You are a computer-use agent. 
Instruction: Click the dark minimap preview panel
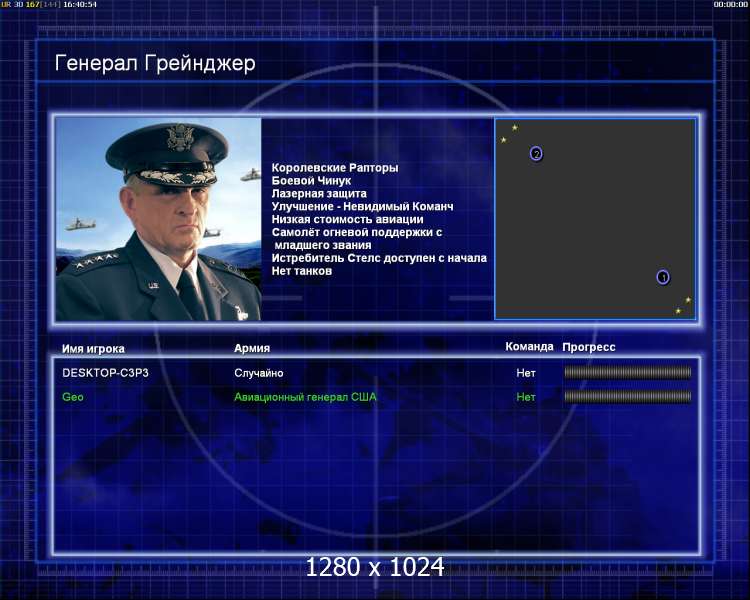point(595,219)
